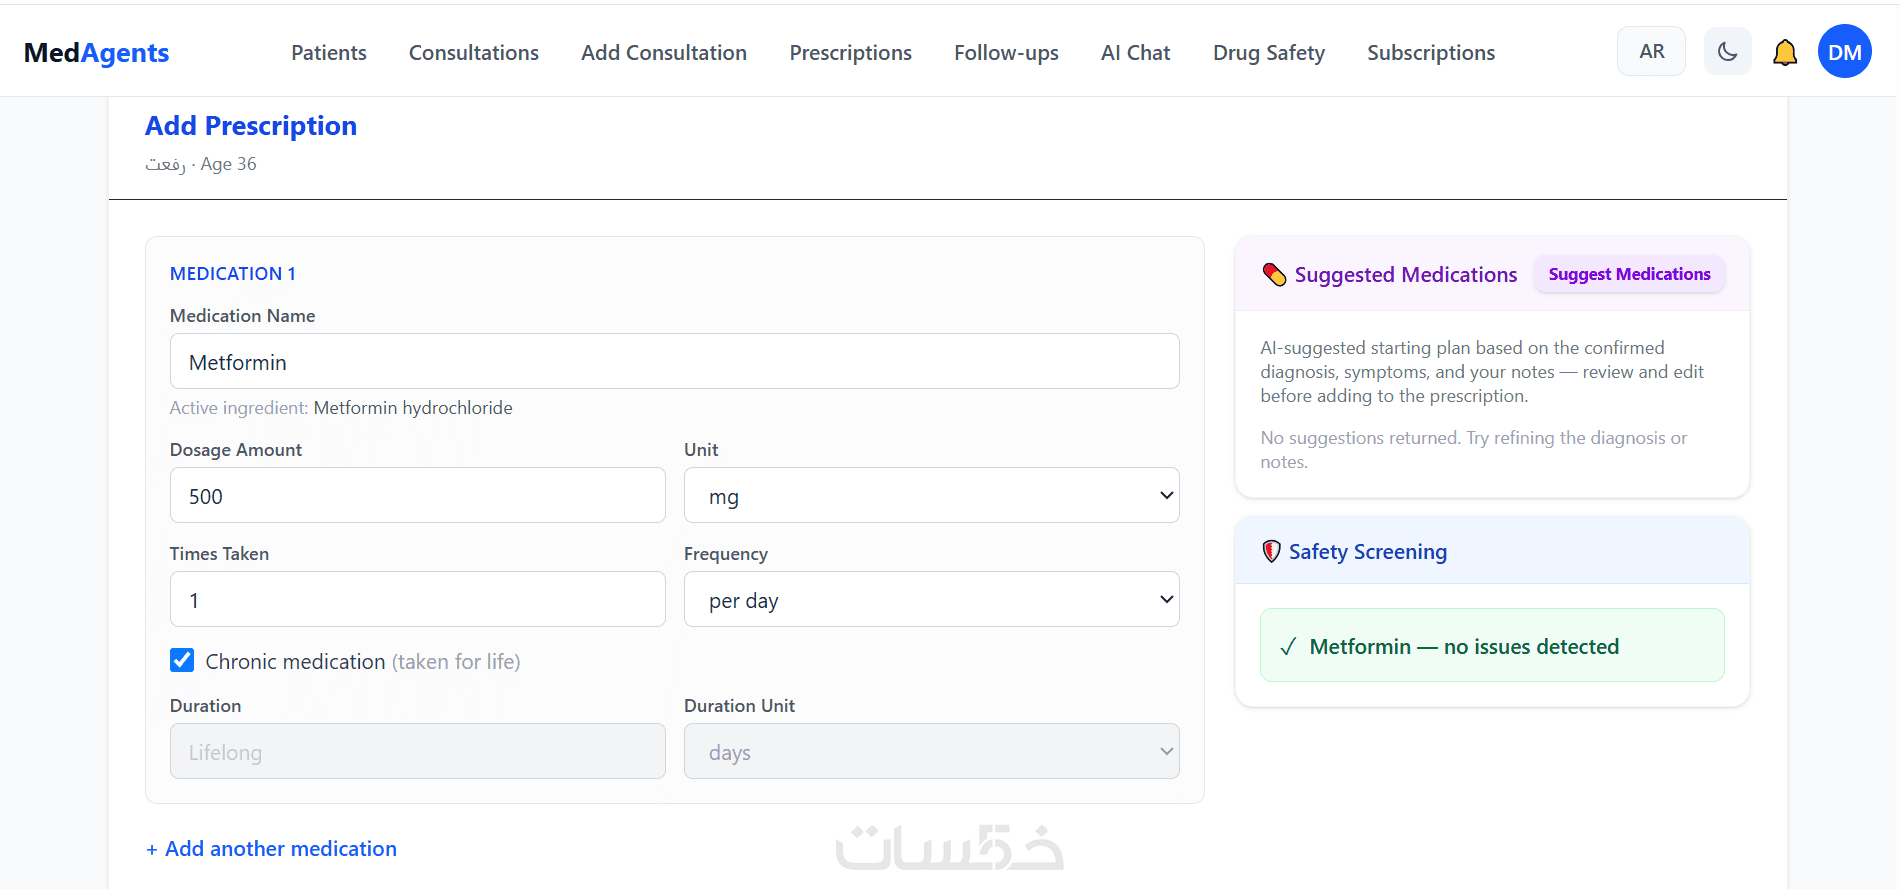Open the Unit dropdown showing mg
Image resolution: width=1900 pixels, height=889 pixels.
coord(931,495)
